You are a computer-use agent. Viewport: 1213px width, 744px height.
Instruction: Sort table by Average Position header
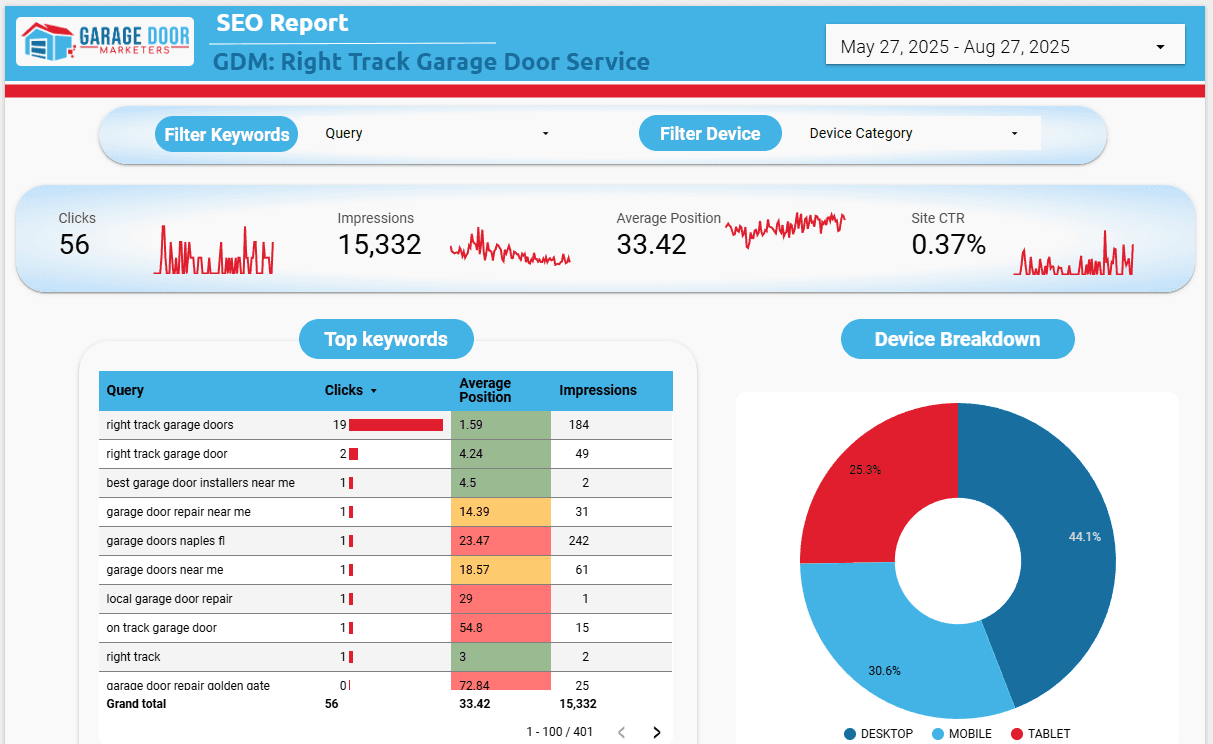click(x=485, y=390)
